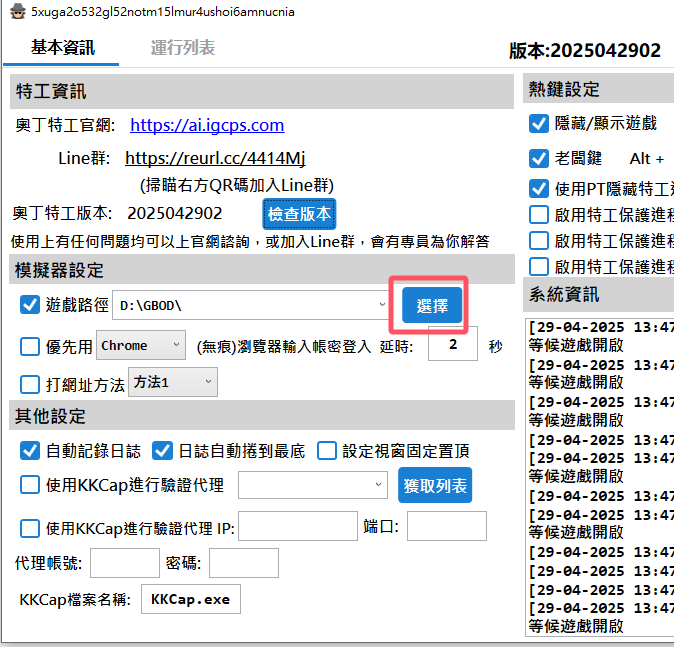This screenshot has height=647, width=674.
Task: Enable 使用KKCap進行驗證代理 checkbox with dropdown
Action: coord(30,485)
